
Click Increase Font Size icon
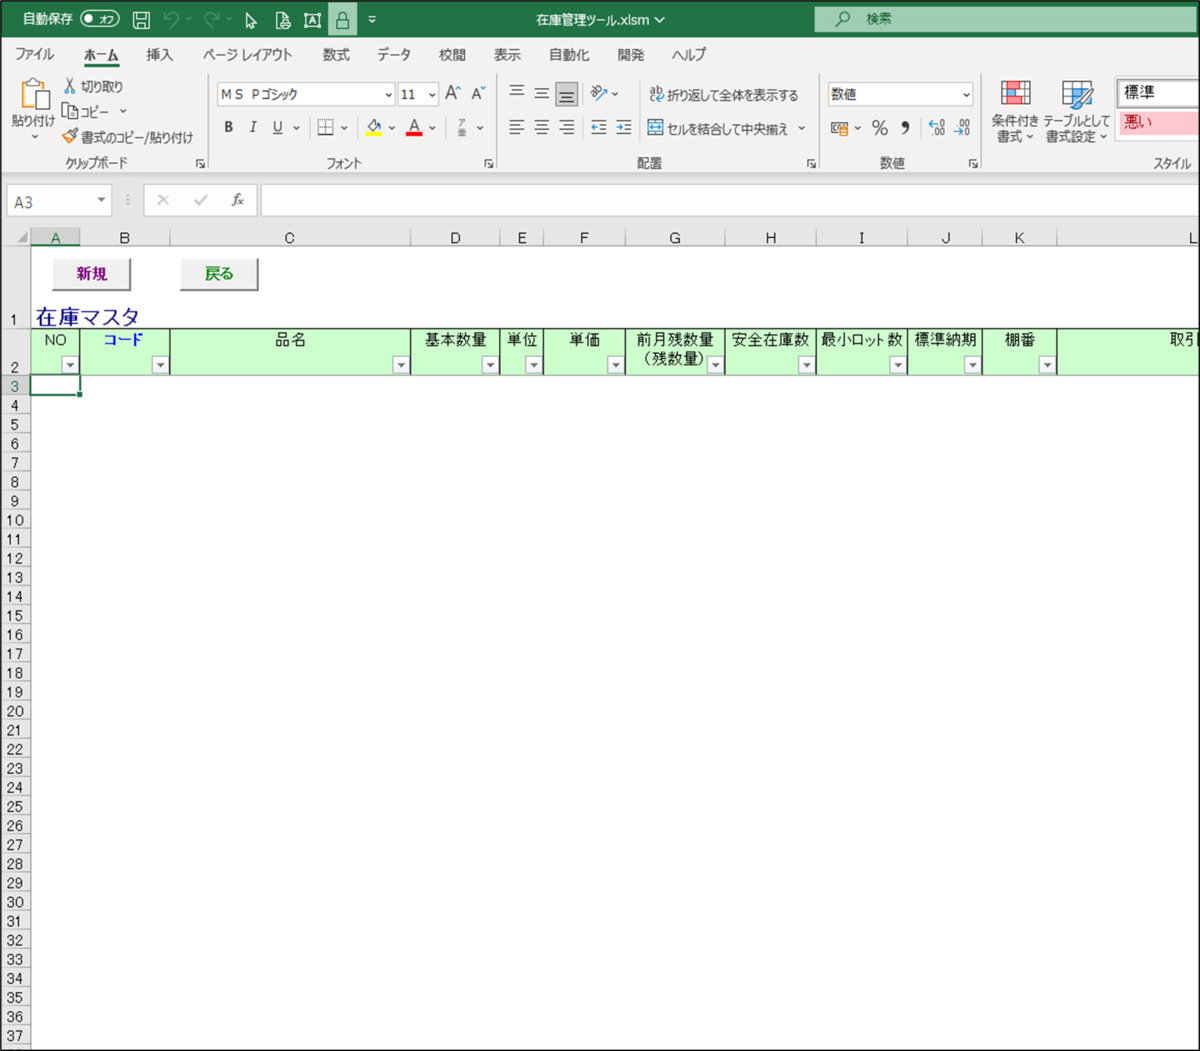452,93
